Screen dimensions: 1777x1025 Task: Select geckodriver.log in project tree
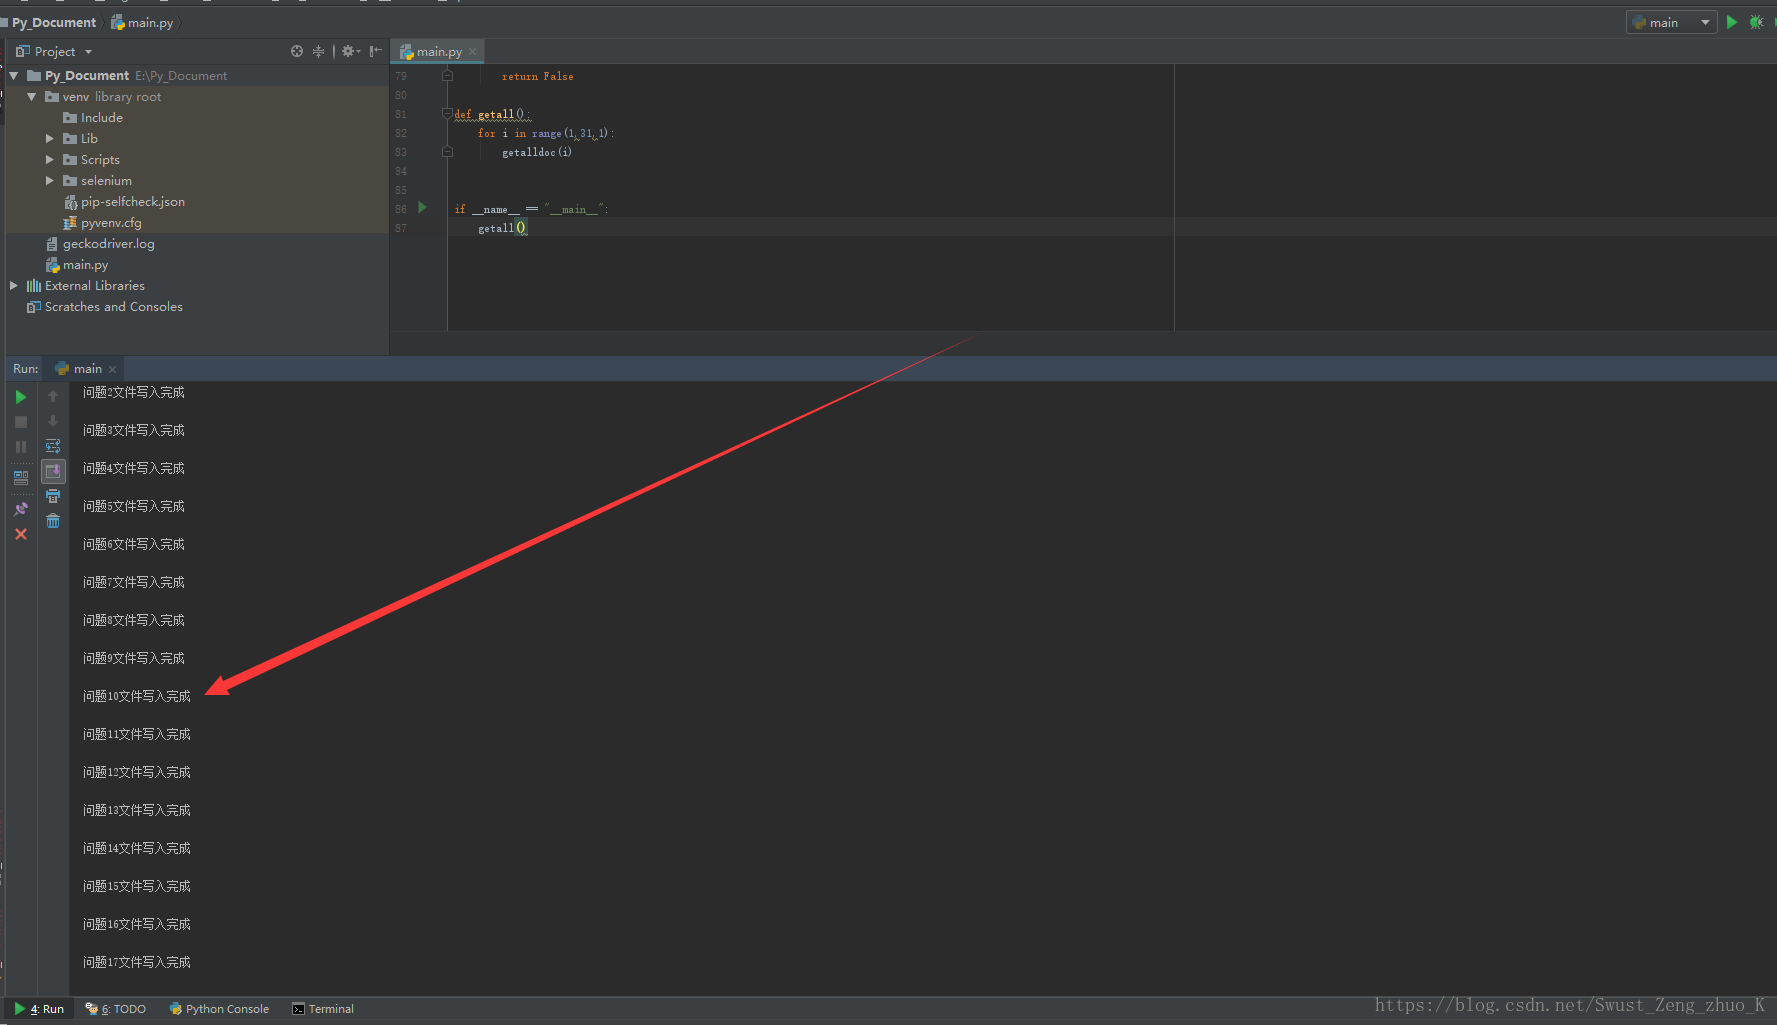tap(108, 244)
